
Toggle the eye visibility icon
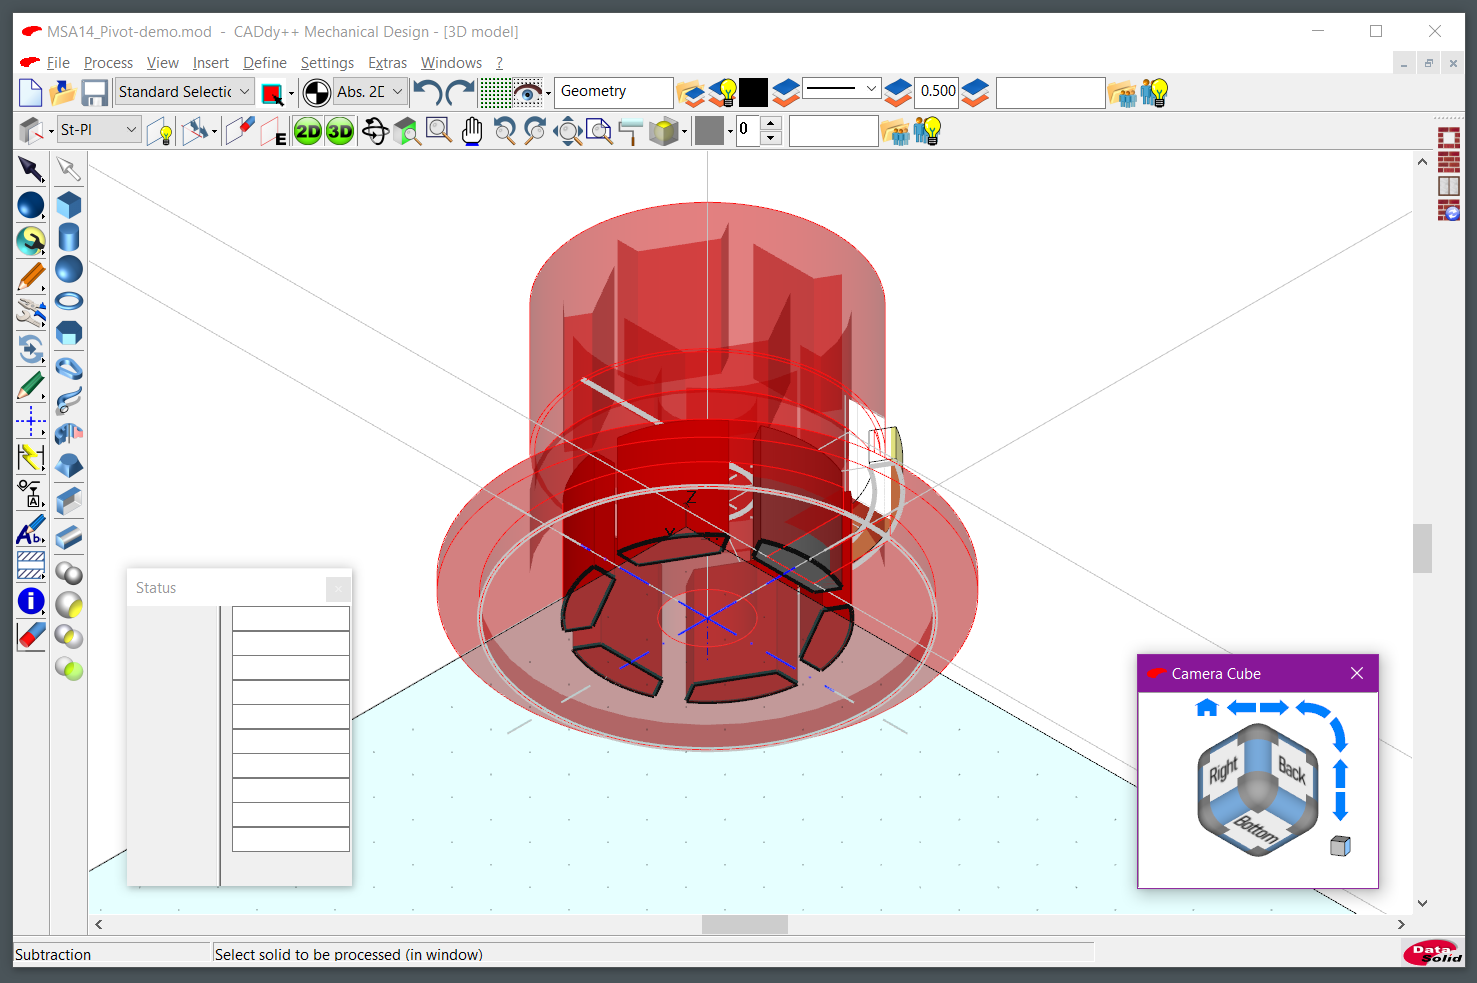point(527,93)
